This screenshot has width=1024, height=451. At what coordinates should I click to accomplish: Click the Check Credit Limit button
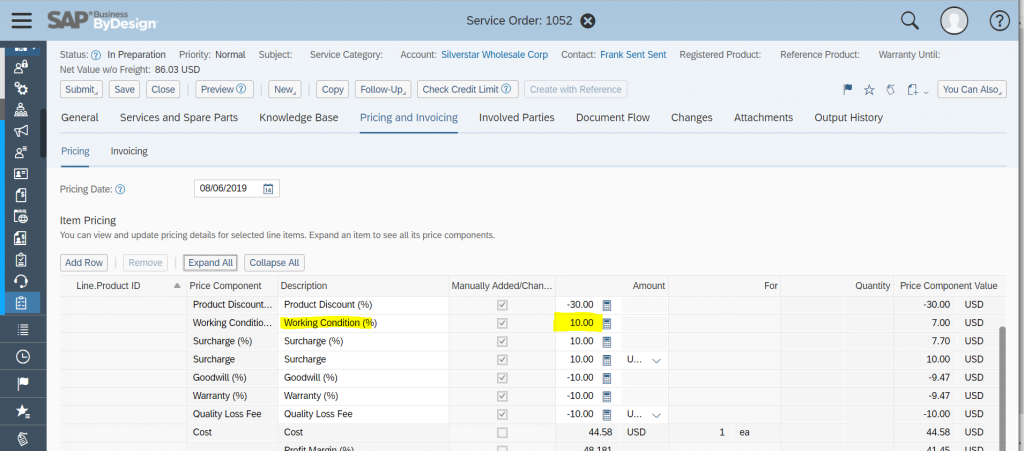click(468, 89)
